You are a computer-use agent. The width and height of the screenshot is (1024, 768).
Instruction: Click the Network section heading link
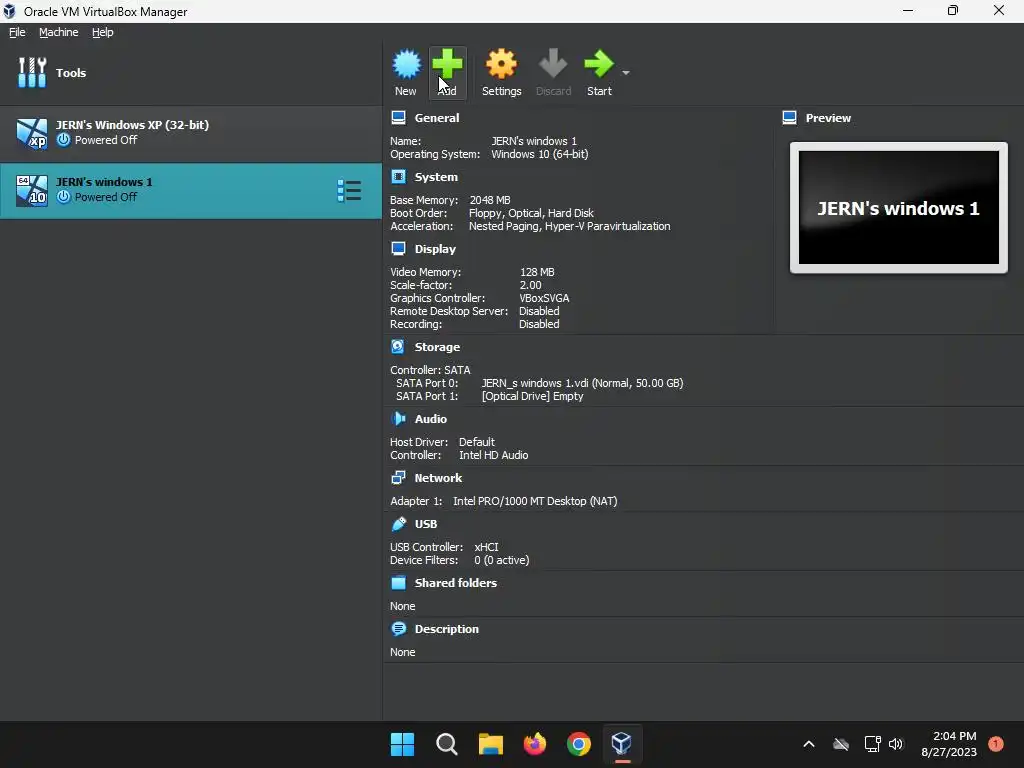438,478
